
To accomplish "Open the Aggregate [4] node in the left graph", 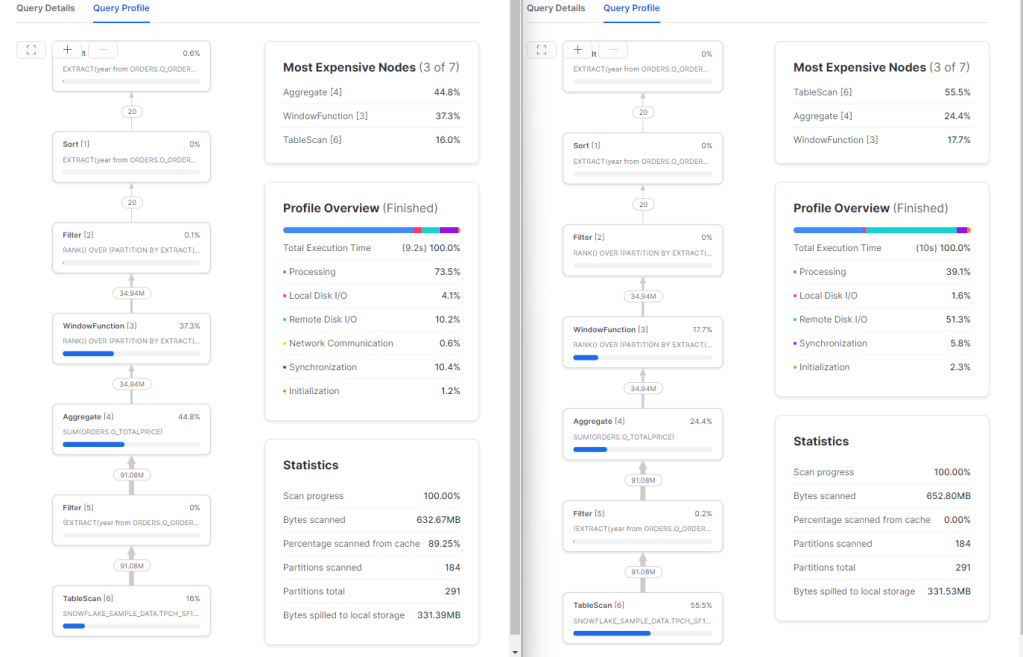I will pos(131,428).
